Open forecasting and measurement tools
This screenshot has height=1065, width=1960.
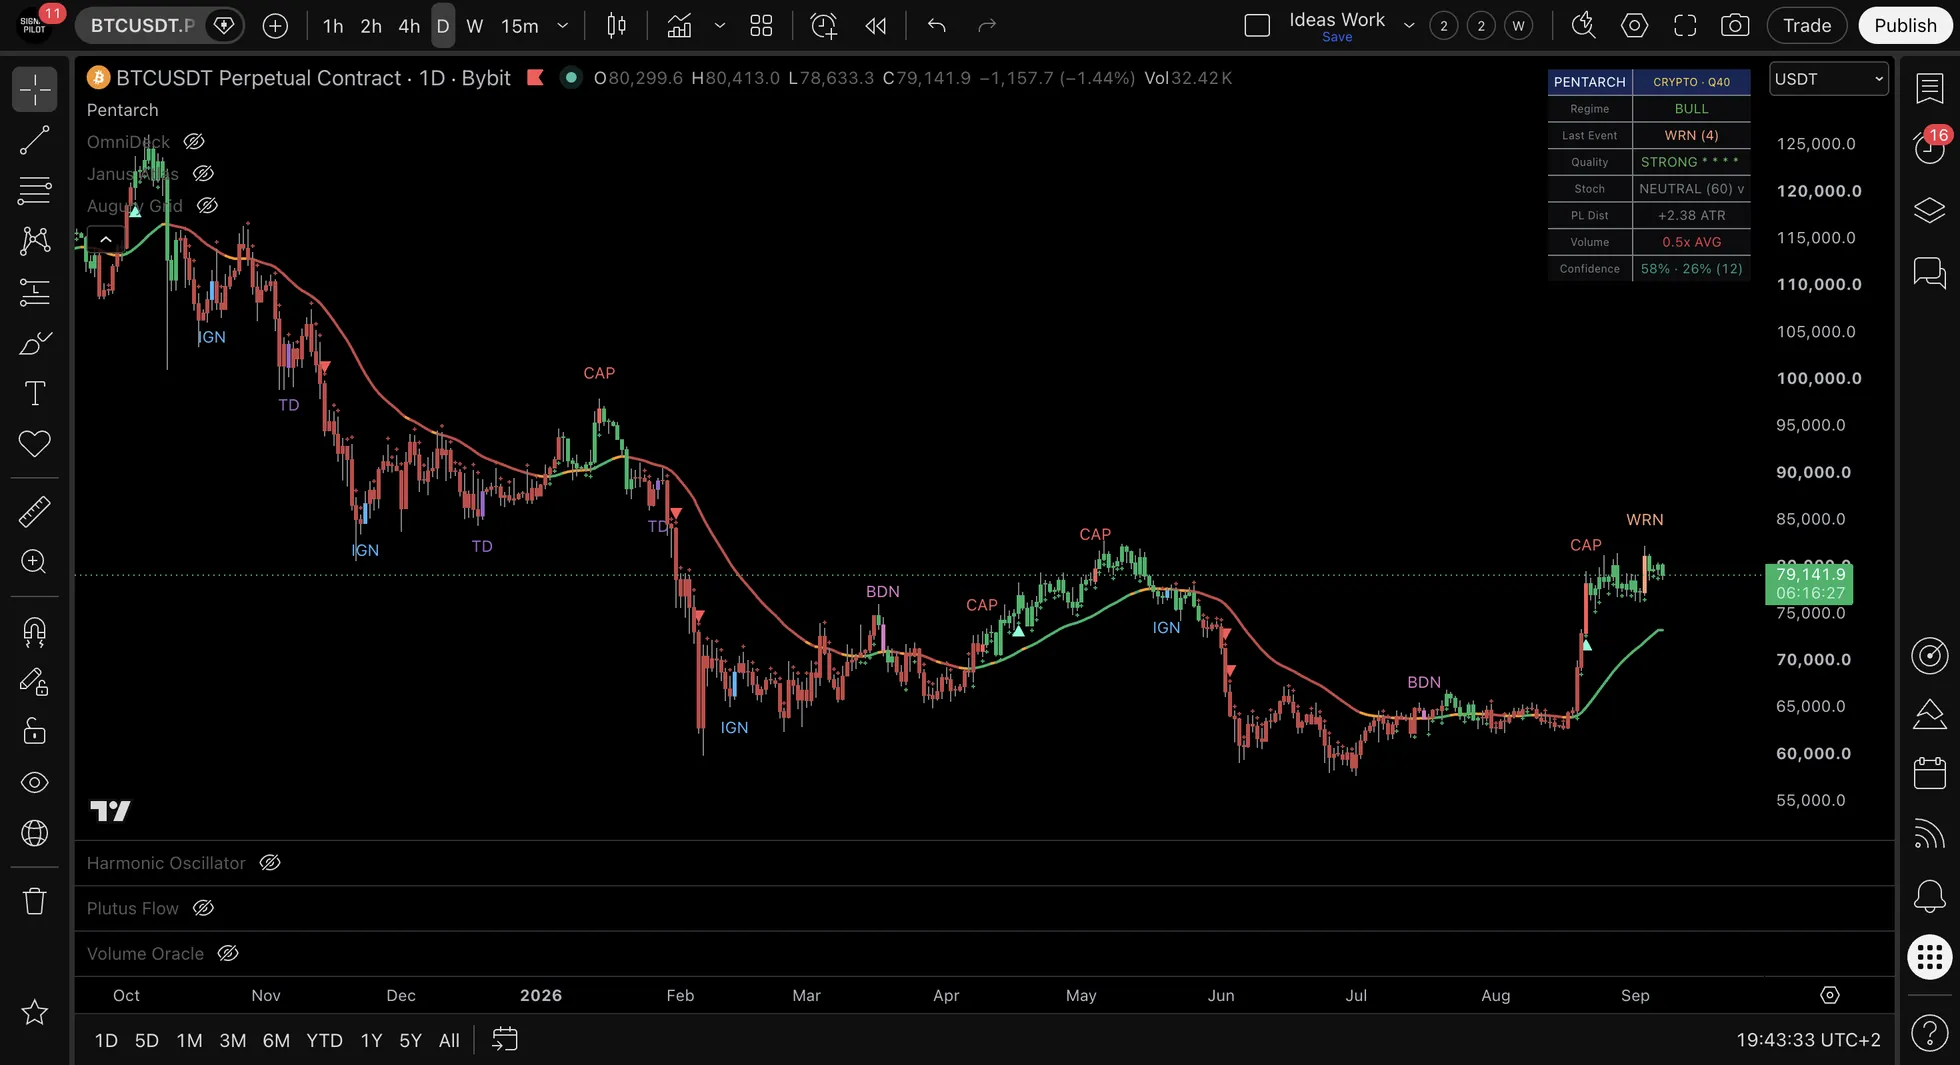pyautogui.click(x=34, y=291)
